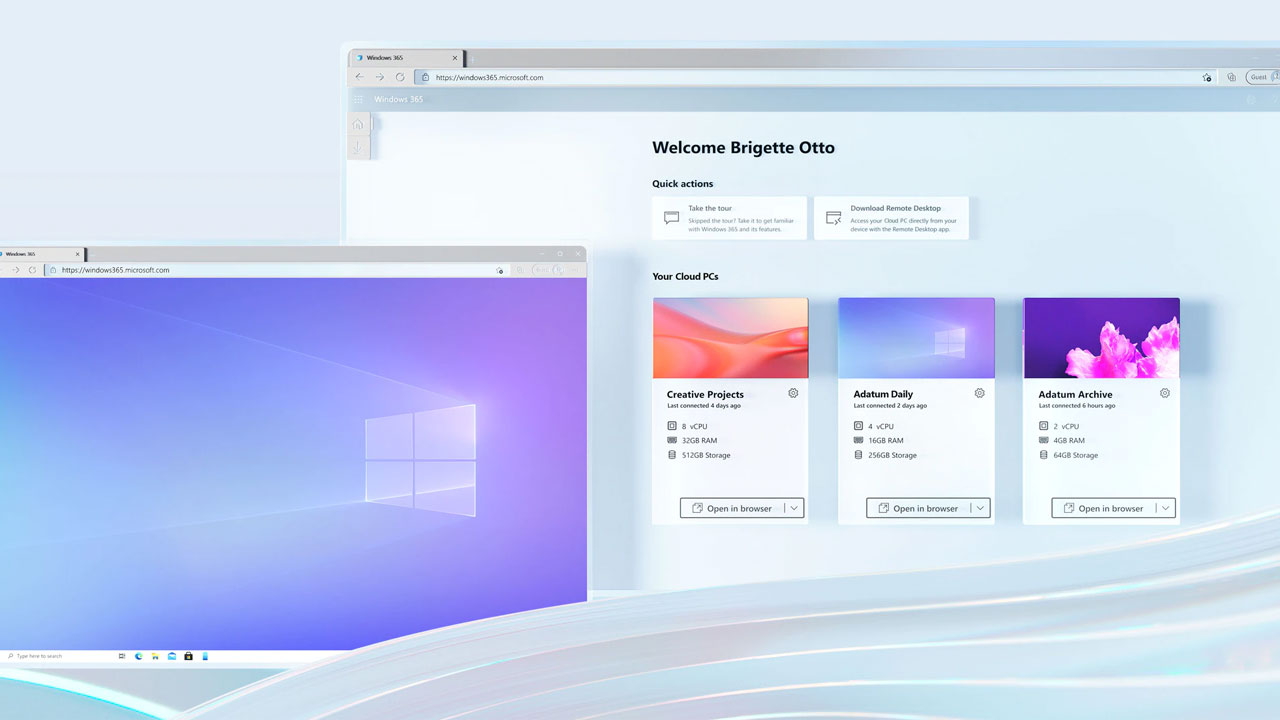Click Download Remote Desktop quick action
This screenshot has height=720, width=1280.
(x=891, y=218)
